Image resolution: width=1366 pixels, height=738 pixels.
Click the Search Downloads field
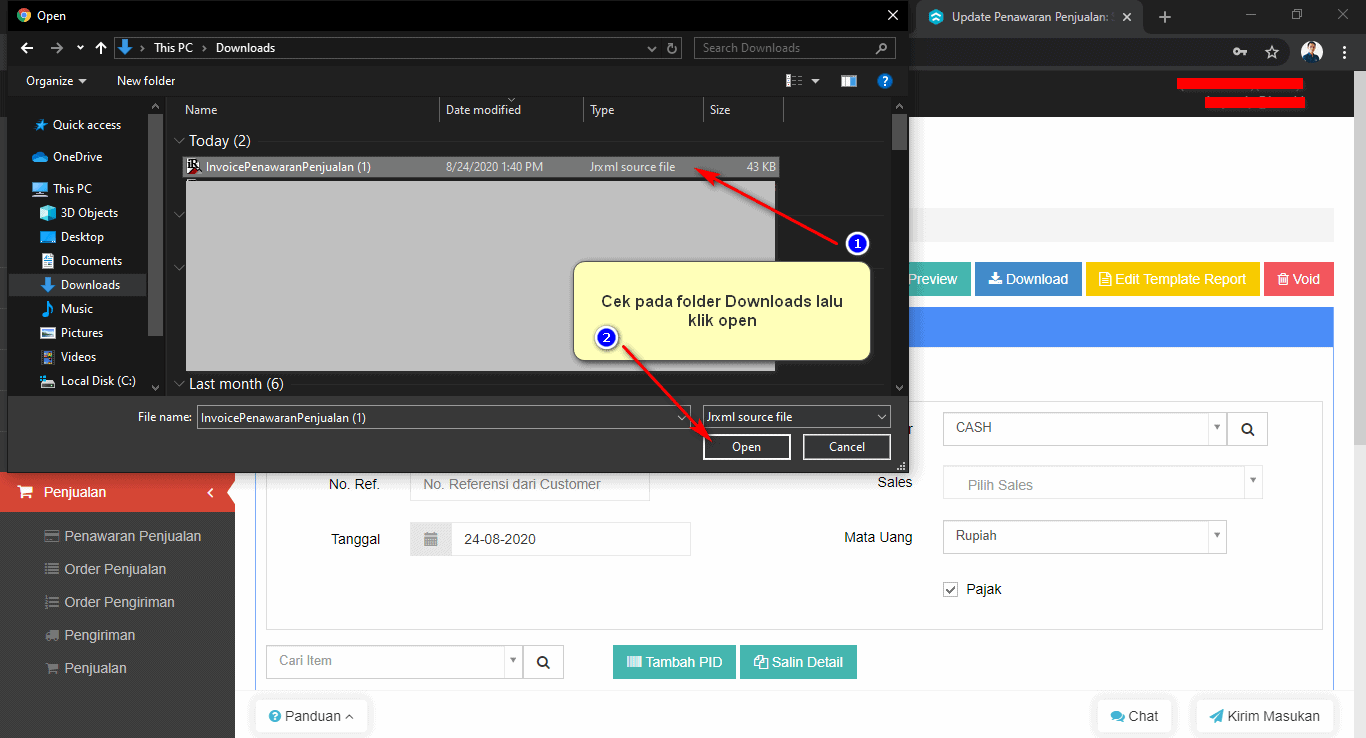point(794,48)
